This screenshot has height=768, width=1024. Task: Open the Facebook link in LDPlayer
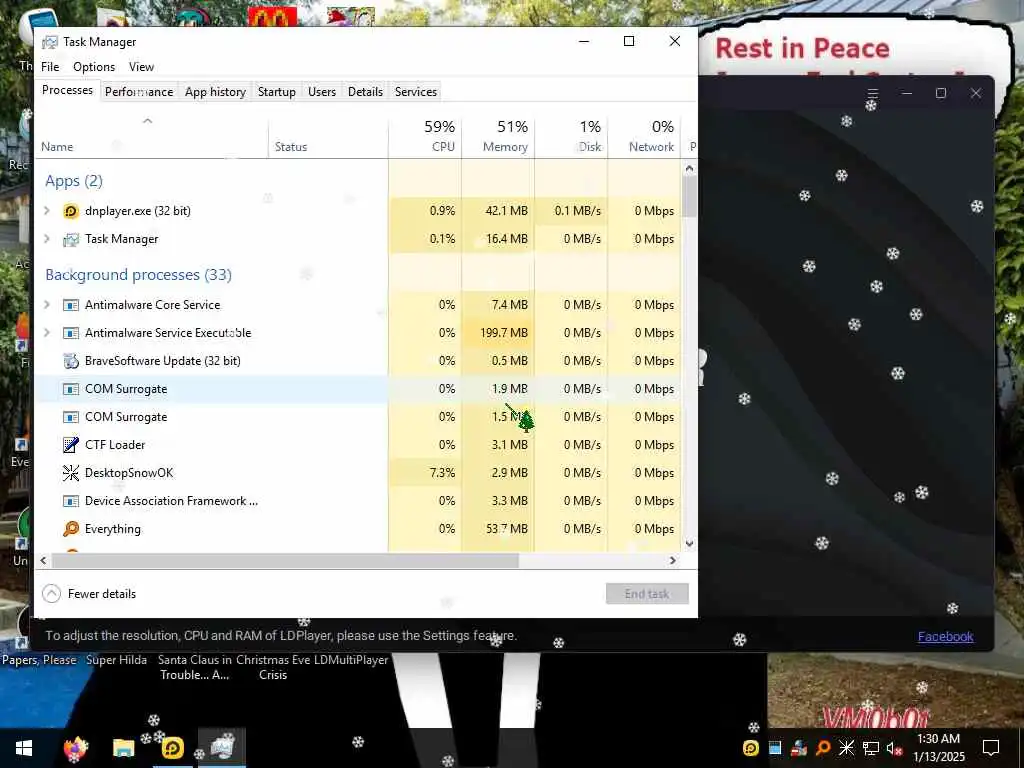click(946, 637)
